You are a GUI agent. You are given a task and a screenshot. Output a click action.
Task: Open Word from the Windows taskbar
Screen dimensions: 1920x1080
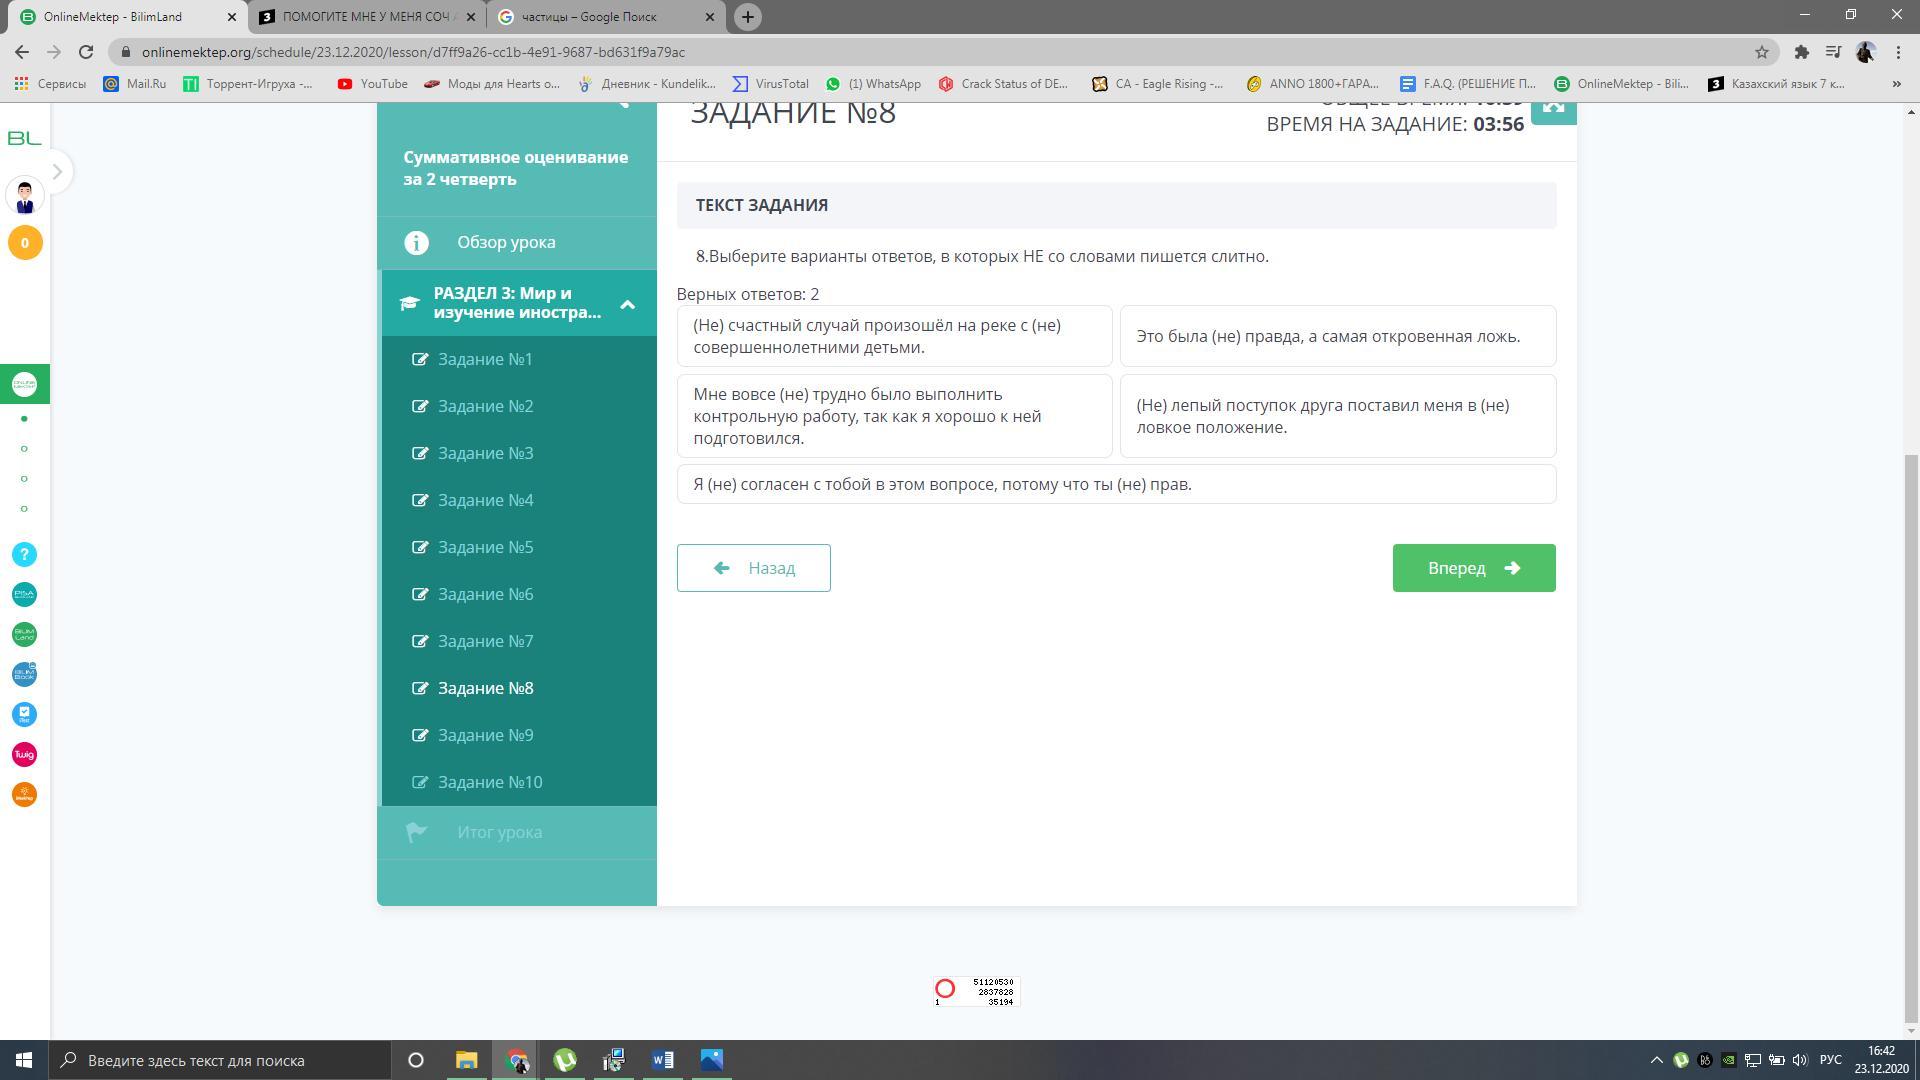(x=662, y=1060)
